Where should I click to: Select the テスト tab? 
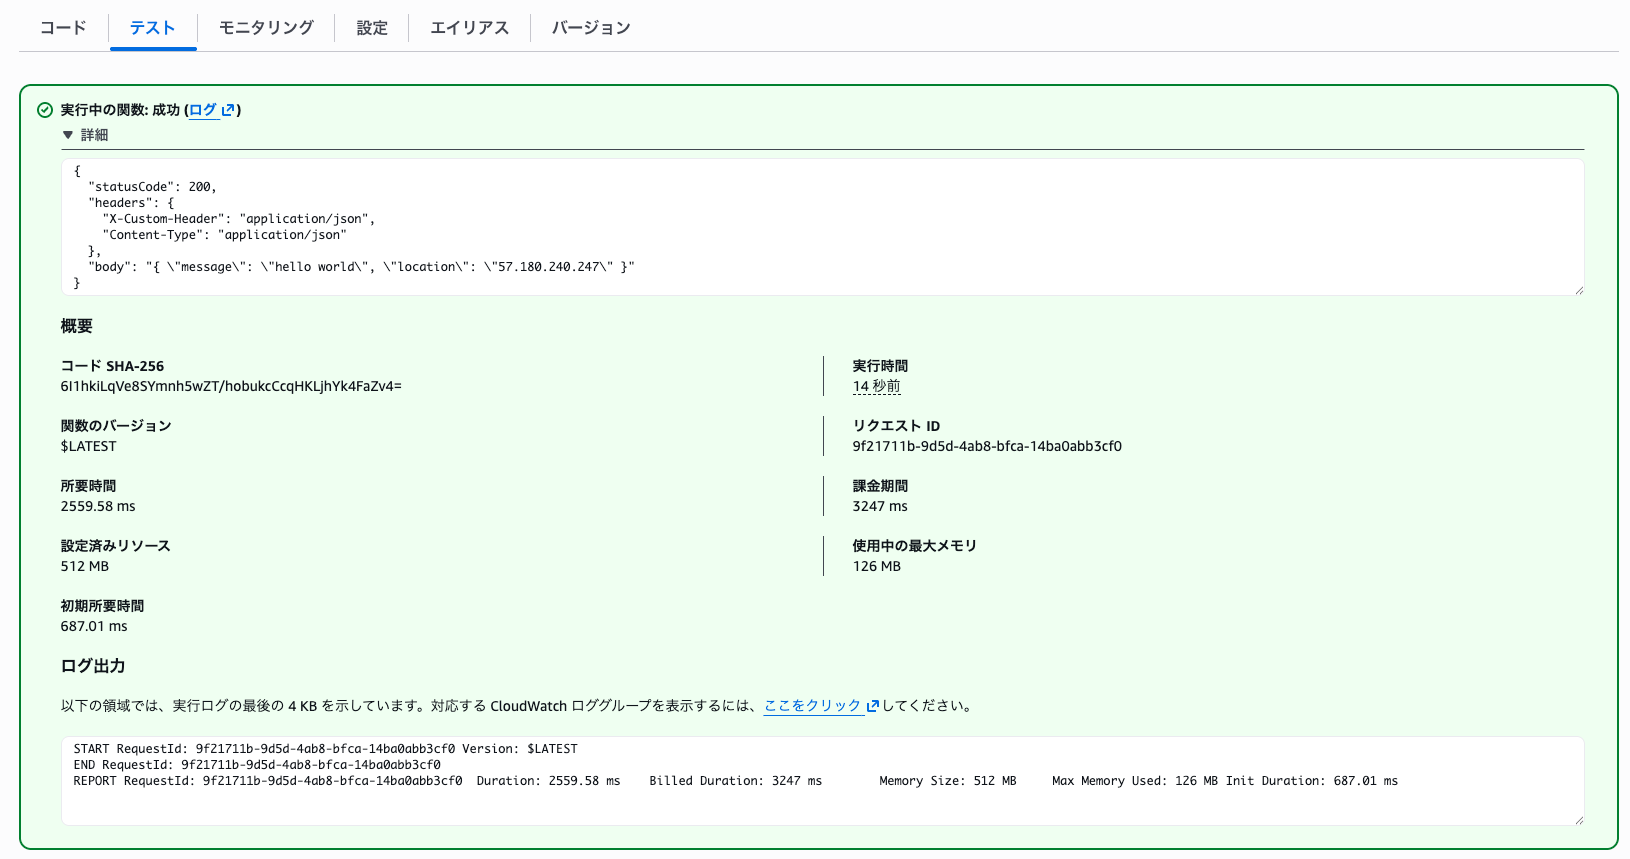click(153, 28)
